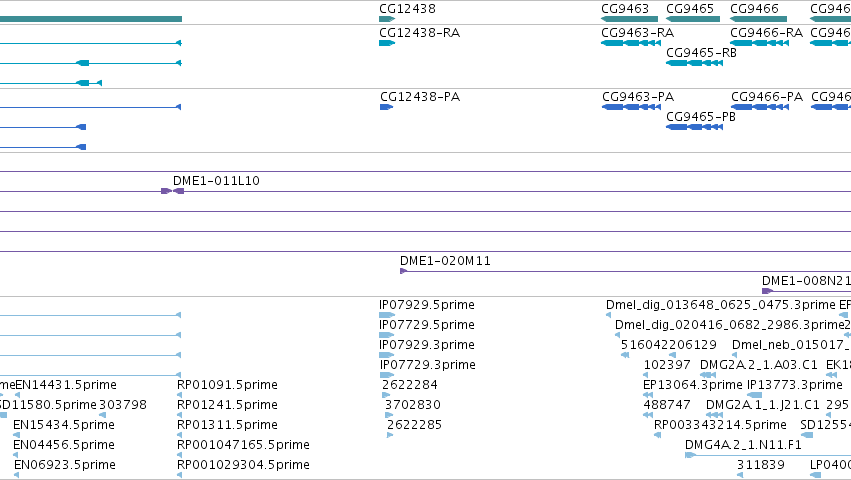Click the CG9463-RA transcript exon glyph
The image size is (851, 480).
631,43
